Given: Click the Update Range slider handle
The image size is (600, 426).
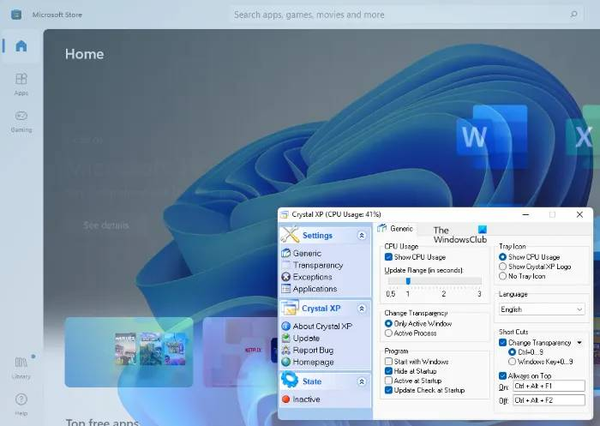Looking at the screenshot, I should coord(408,281).
